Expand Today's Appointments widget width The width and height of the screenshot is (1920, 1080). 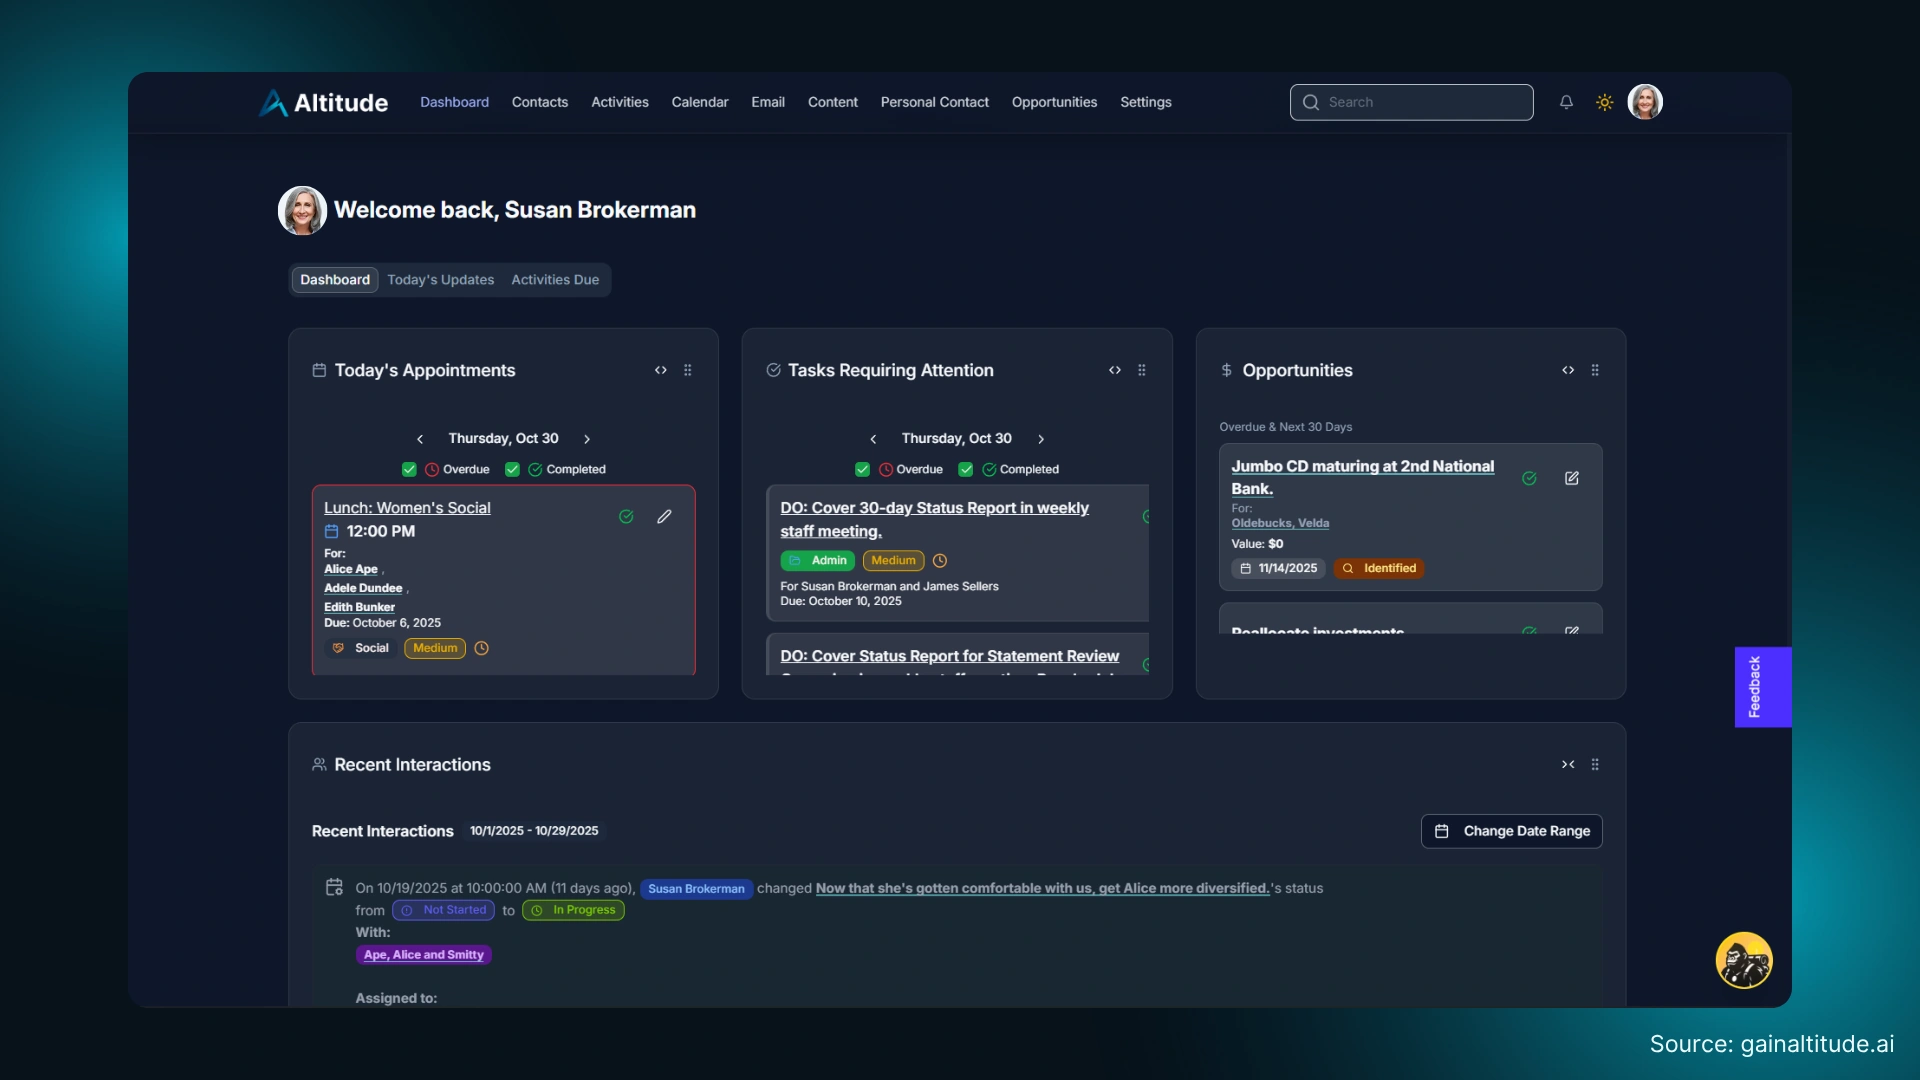coord(661,370)
